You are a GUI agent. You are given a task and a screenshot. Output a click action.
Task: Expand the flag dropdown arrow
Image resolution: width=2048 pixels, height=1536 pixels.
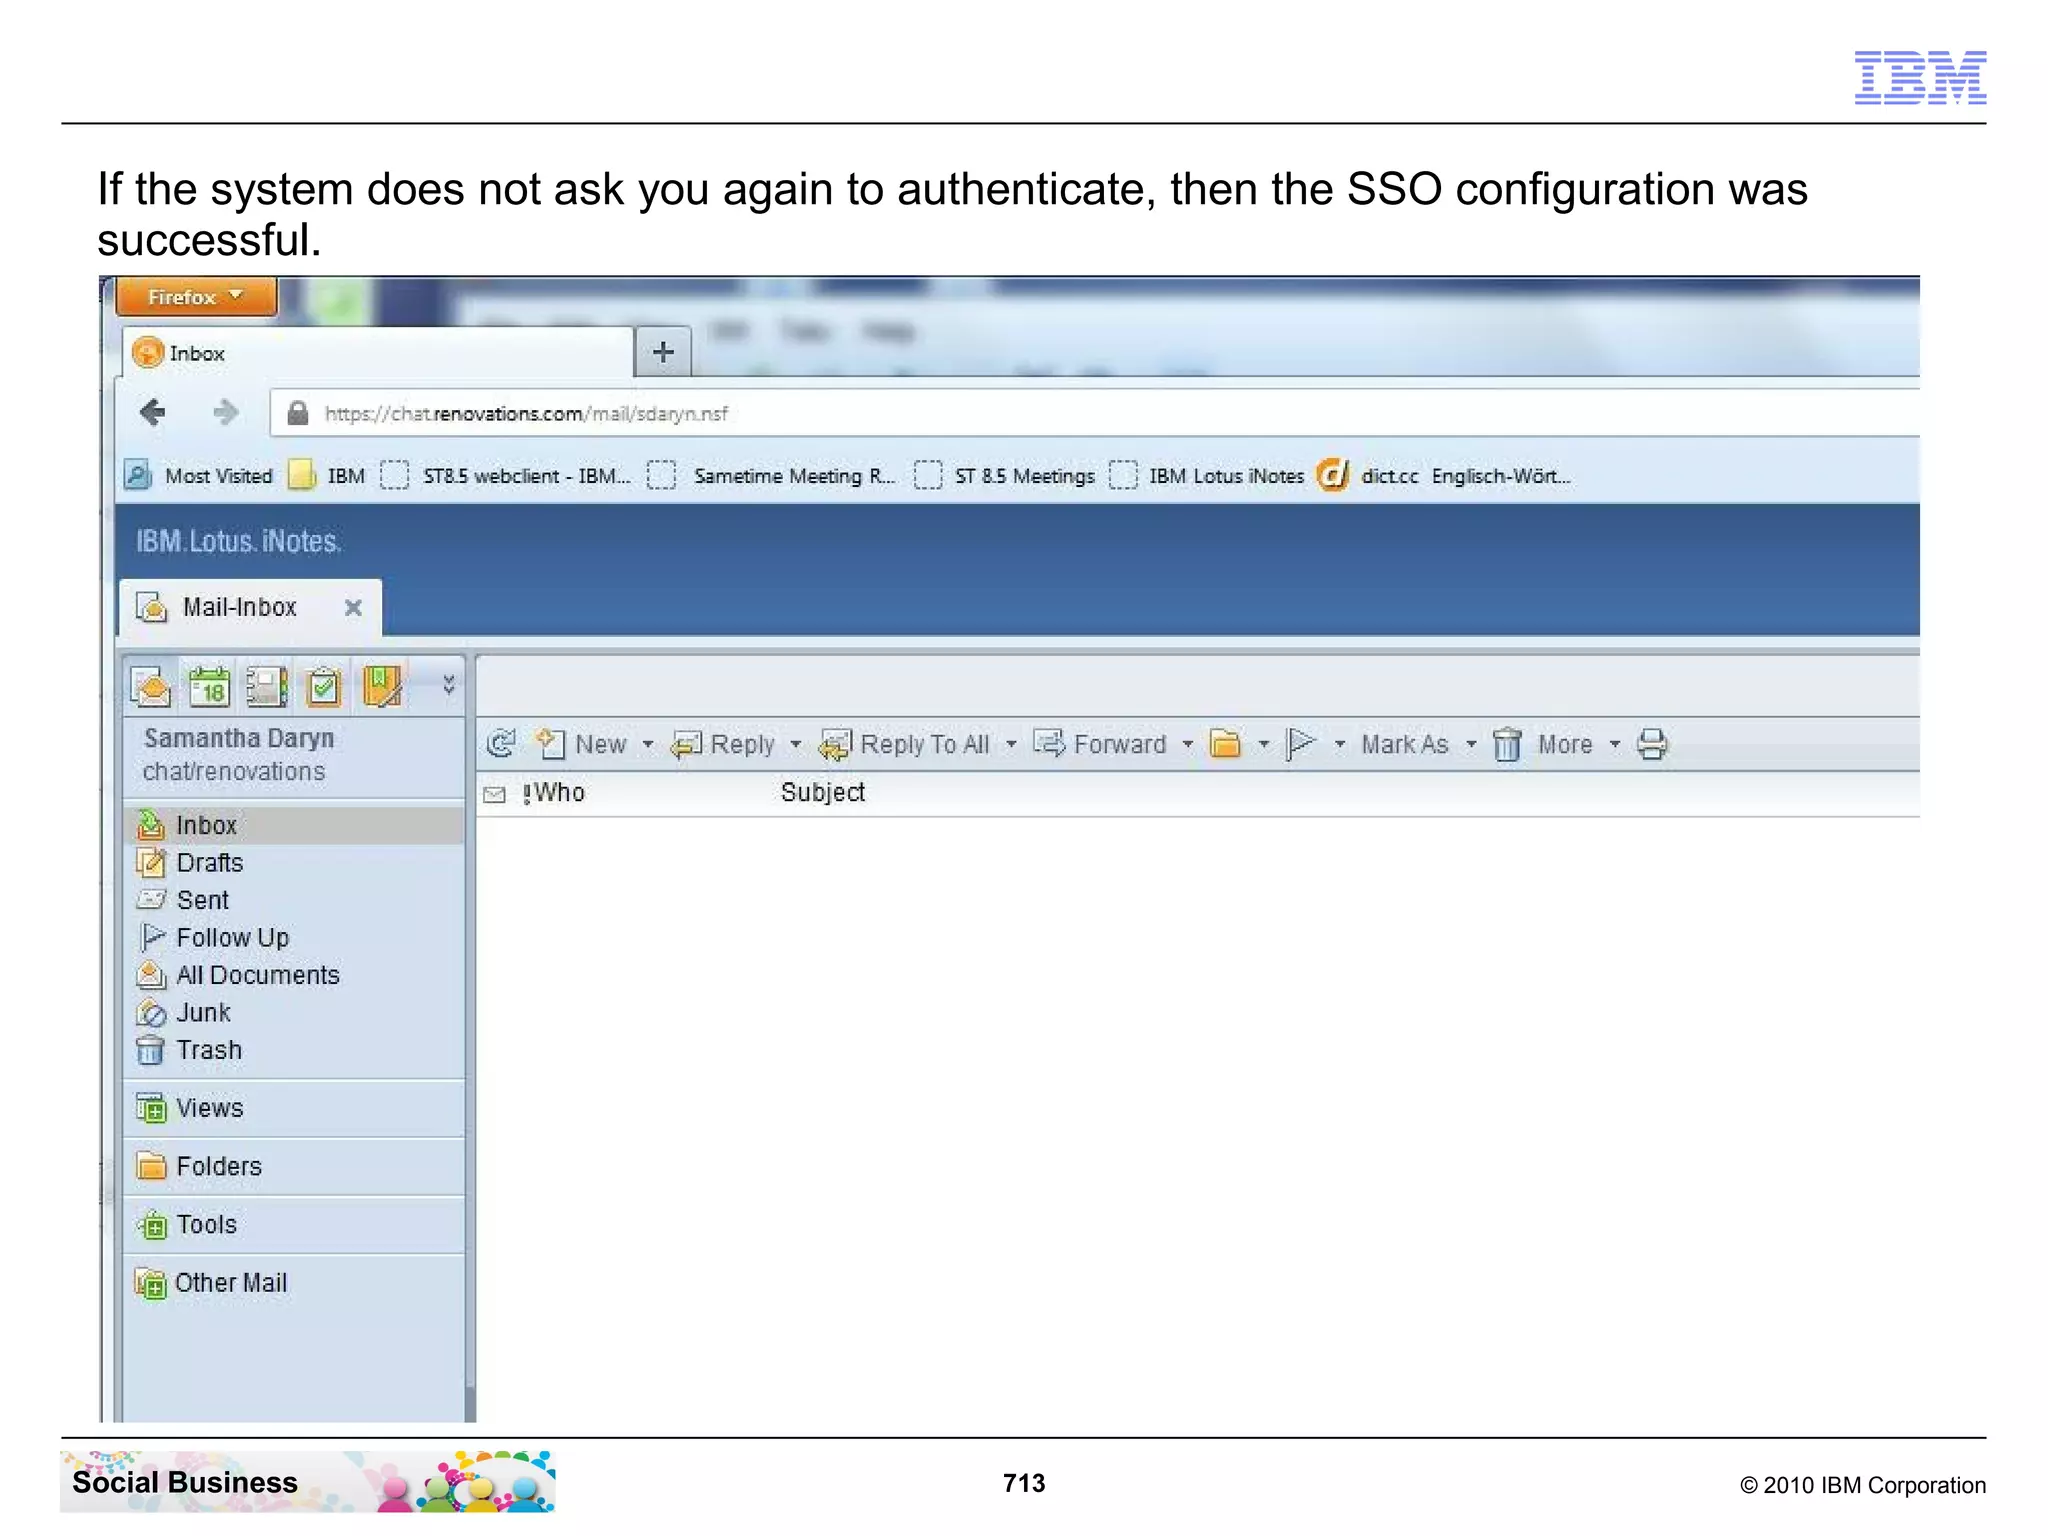click(x=1340, y=745)
